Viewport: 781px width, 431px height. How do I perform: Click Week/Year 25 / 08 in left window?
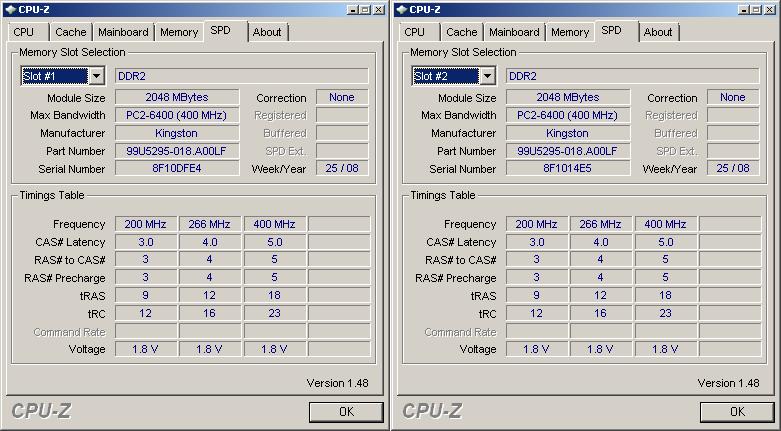[342, 168]
